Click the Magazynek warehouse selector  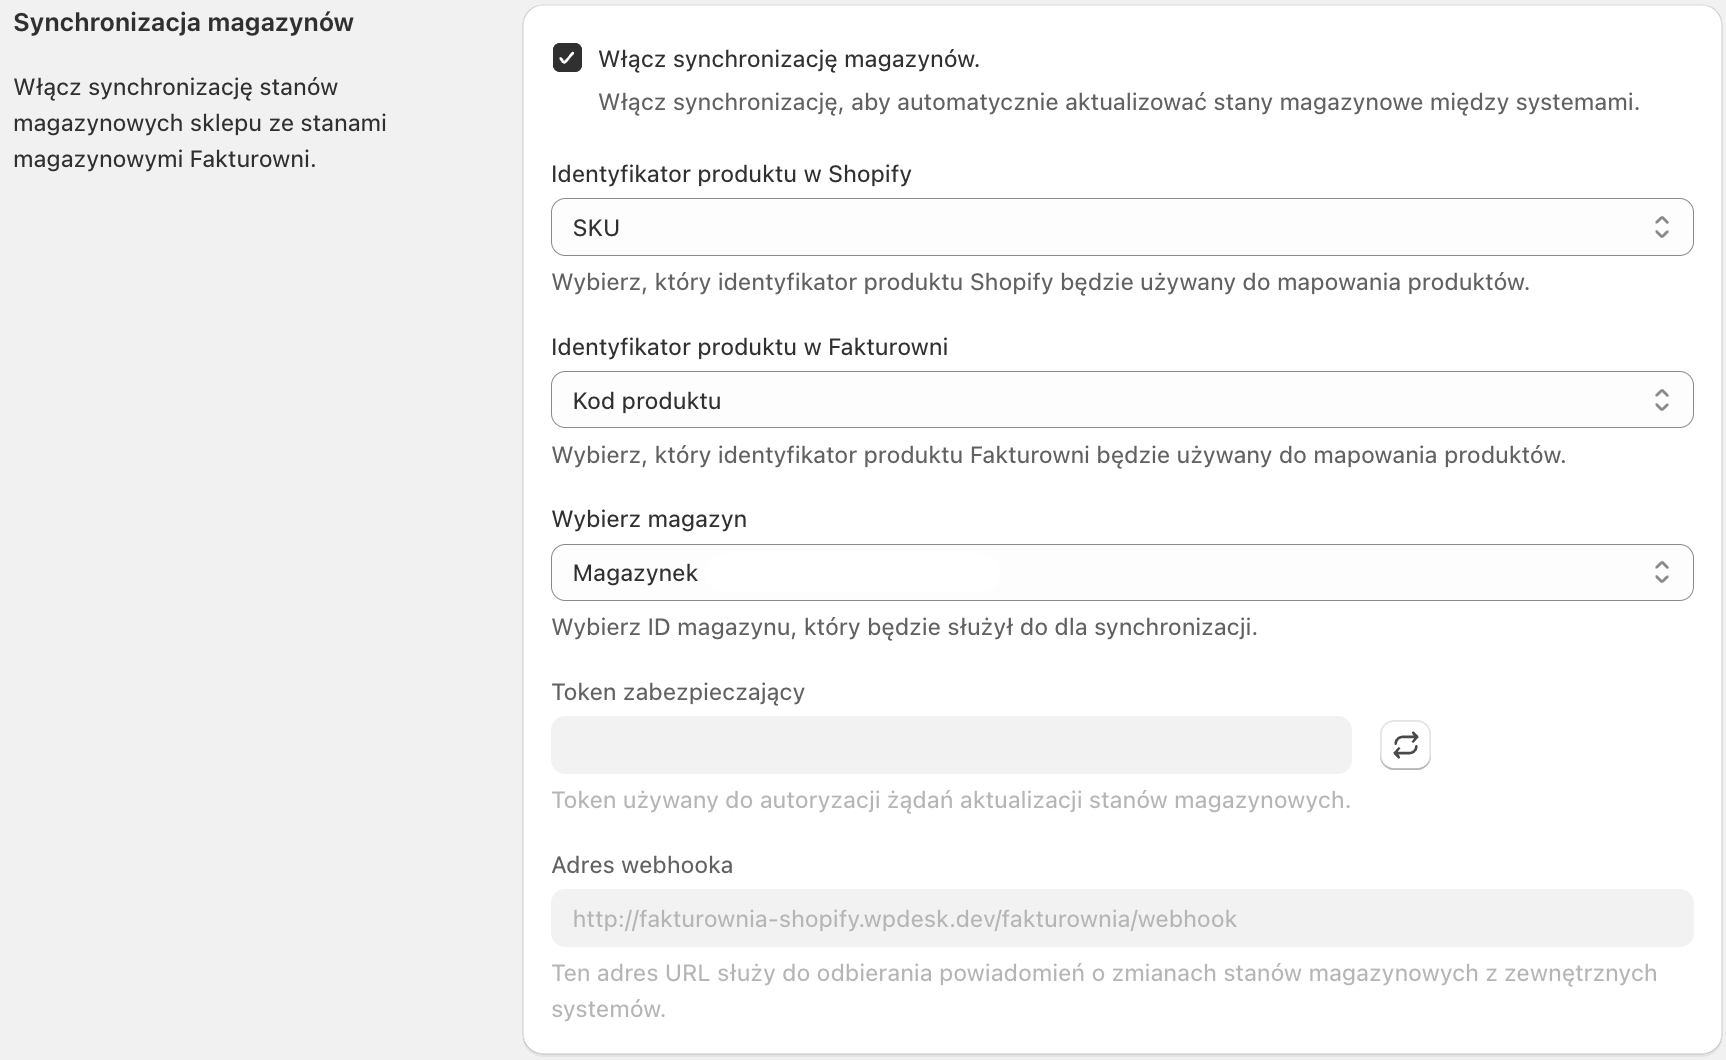click(x=1120, y=572)
